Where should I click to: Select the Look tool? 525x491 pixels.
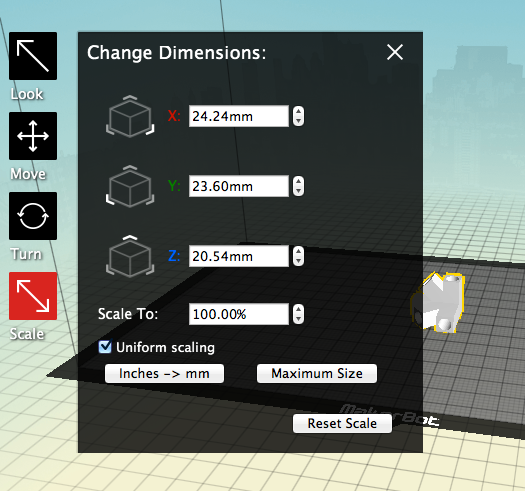tap(33, 56)
